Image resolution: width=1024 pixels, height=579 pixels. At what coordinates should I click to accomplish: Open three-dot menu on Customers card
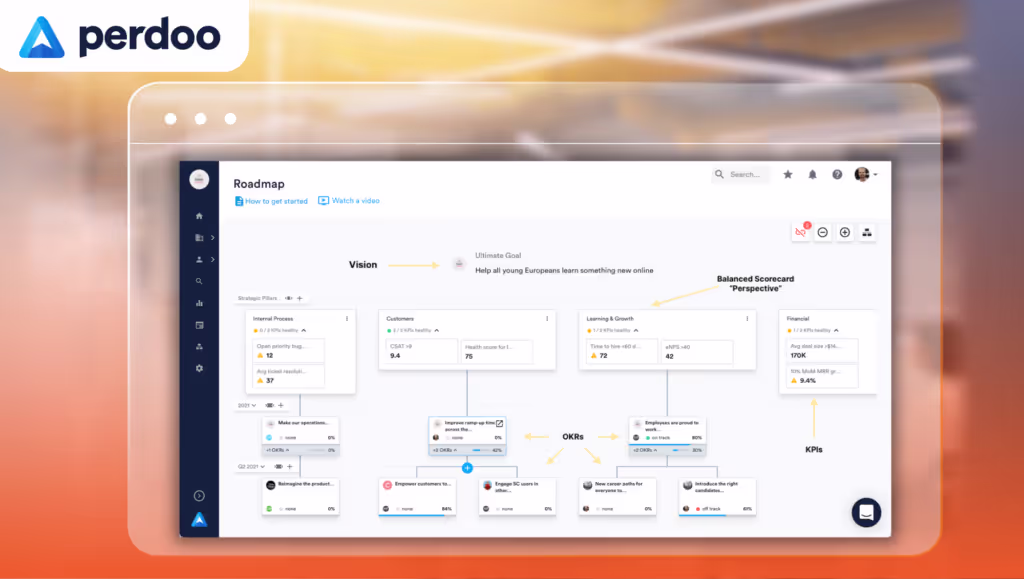pyautogui.click(x=548, y=318)
